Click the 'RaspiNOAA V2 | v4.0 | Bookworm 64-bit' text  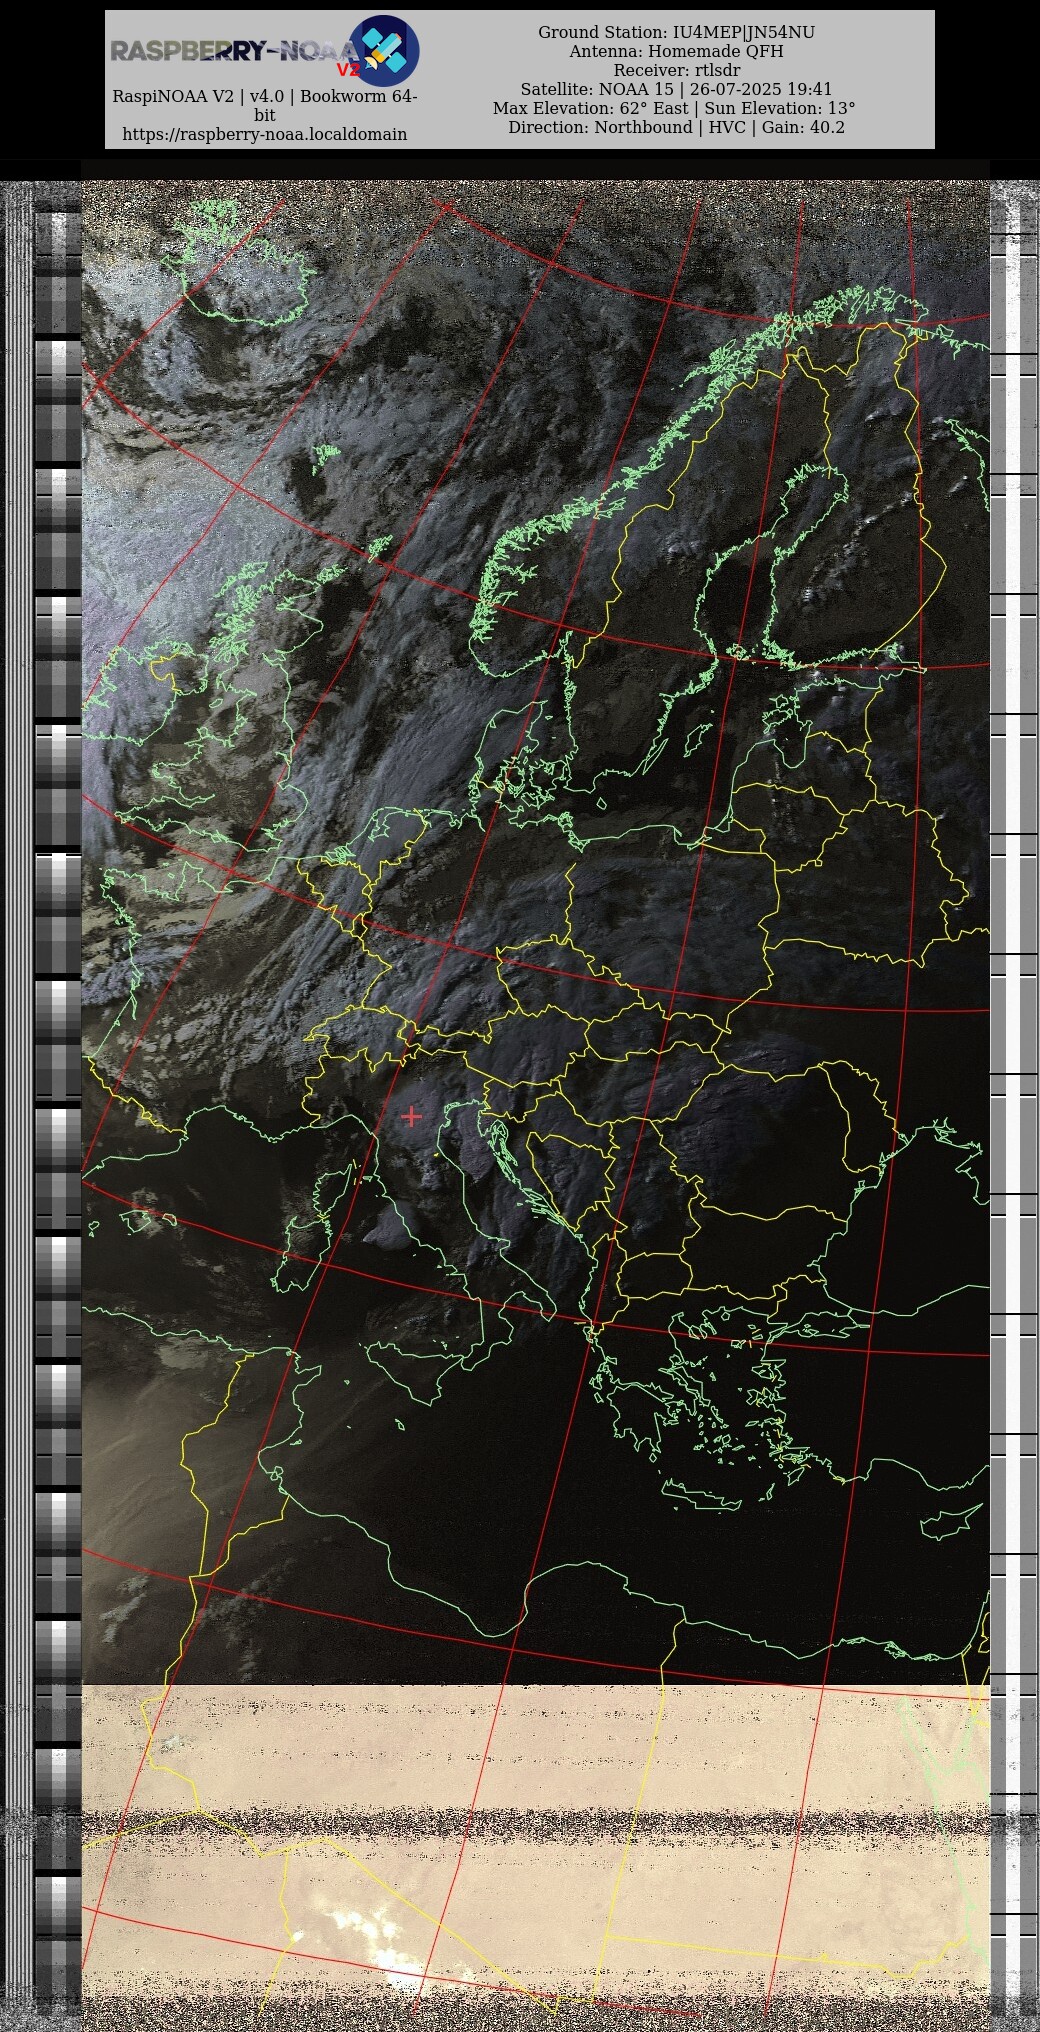[x=265, y=106]
